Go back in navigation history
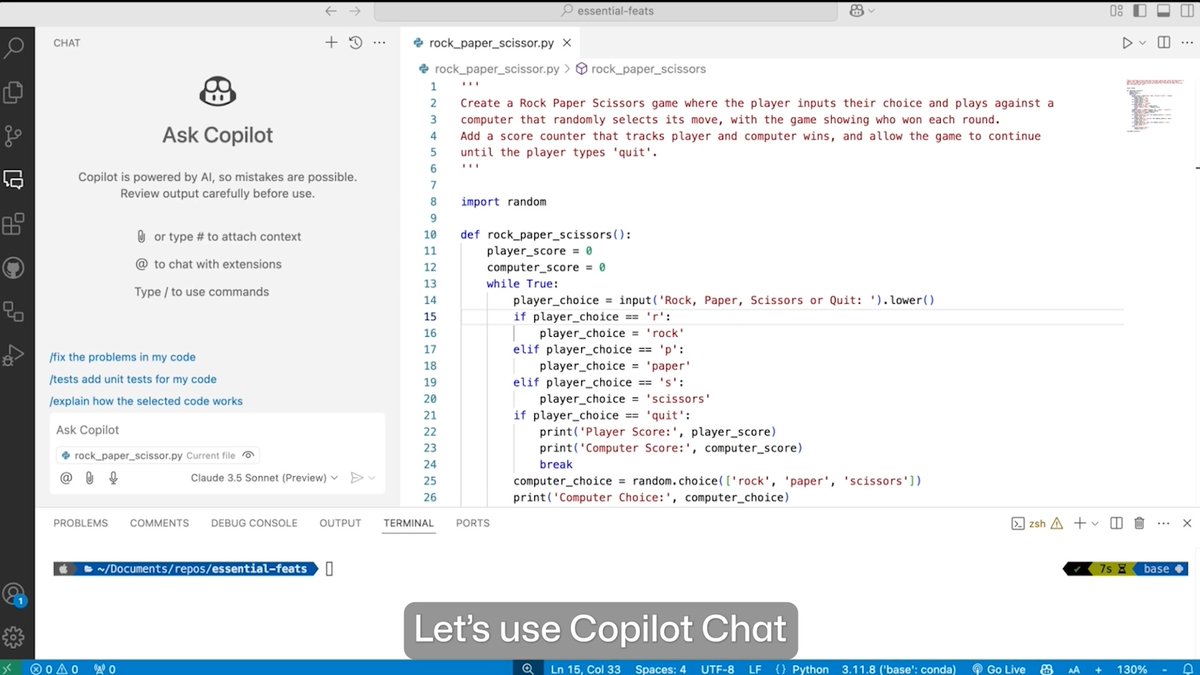 click(331, 11)
